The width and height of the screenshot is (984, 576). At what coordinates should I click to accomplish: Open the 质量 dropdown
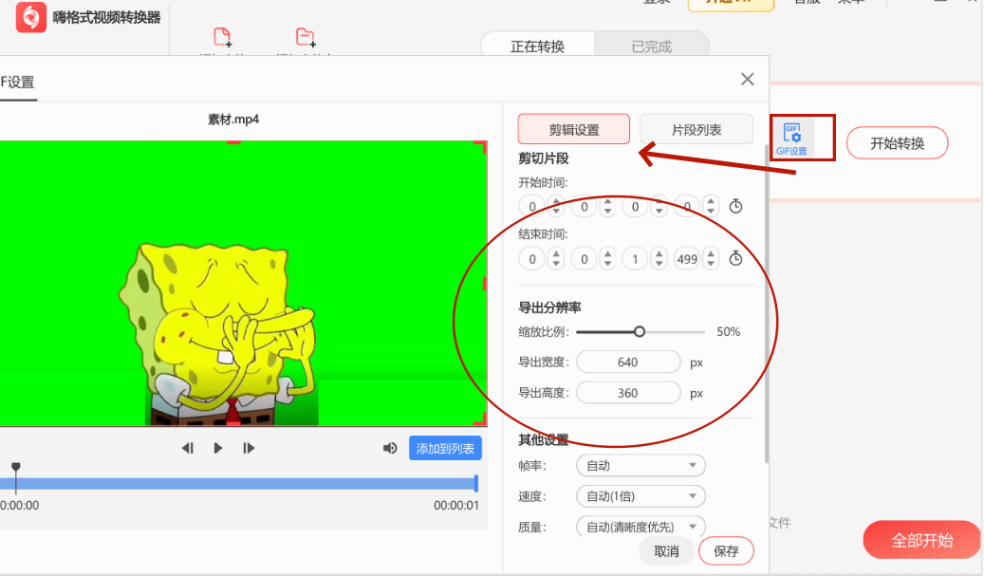click(x=640, y=526)
